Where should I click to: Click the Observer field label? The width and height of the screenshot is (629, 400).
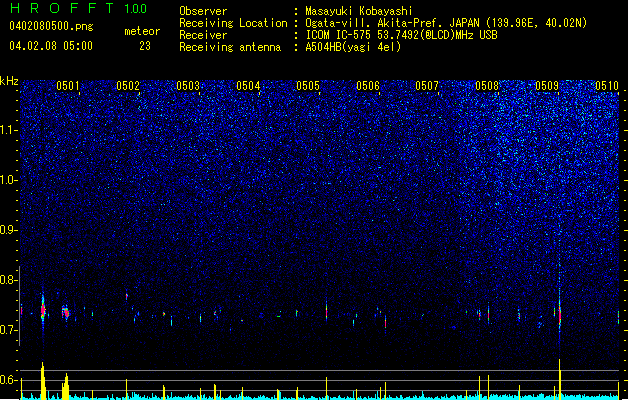203,11
